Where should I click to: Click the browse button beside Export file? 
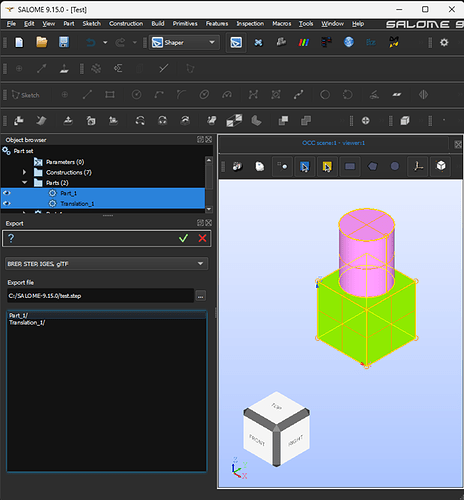pos(201,296)
